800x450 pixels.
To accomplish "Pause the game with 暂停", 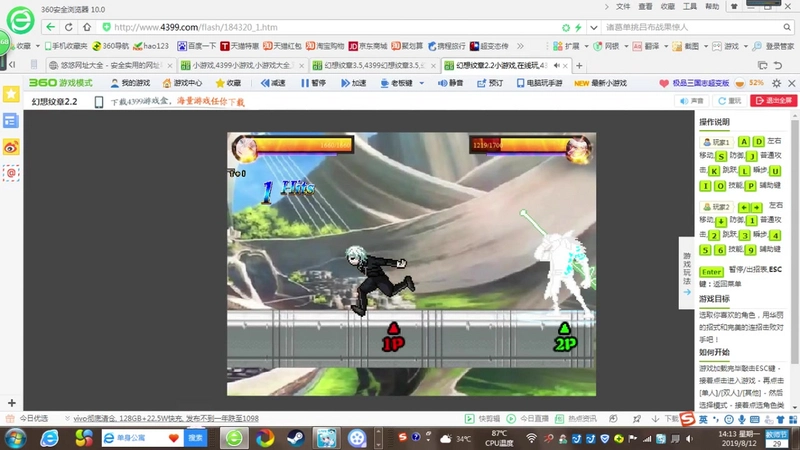I will tap(313, 83).
